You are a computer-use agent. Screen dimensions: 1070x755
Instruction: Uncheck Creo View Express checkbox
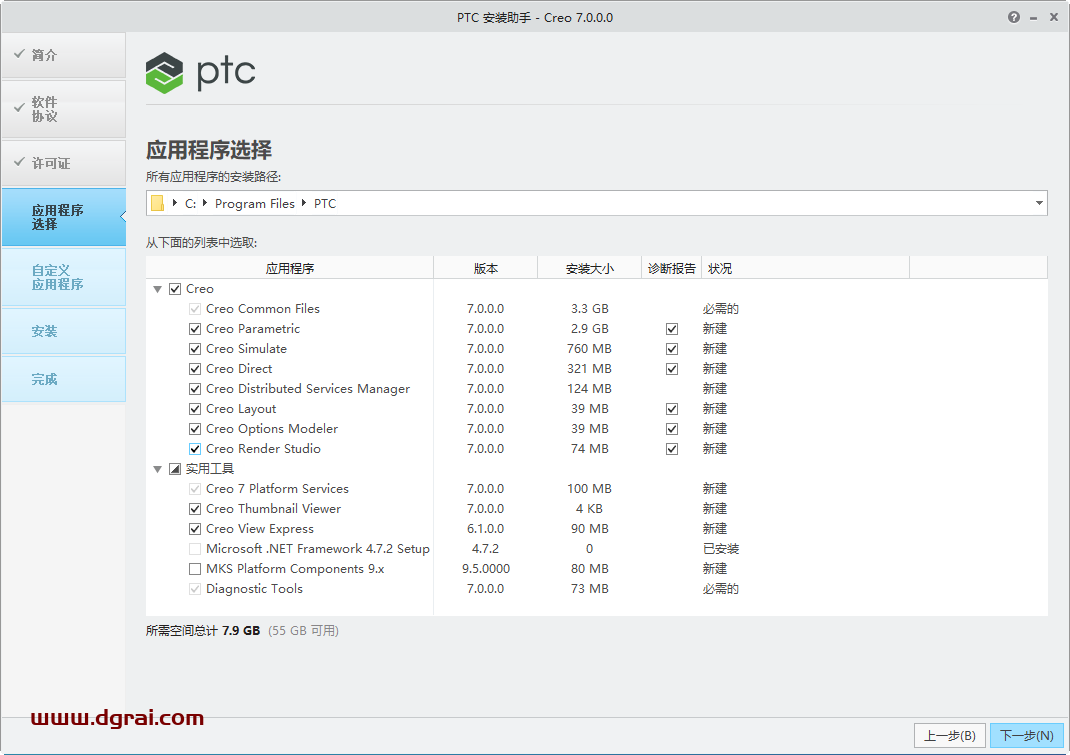pos(195,529)
